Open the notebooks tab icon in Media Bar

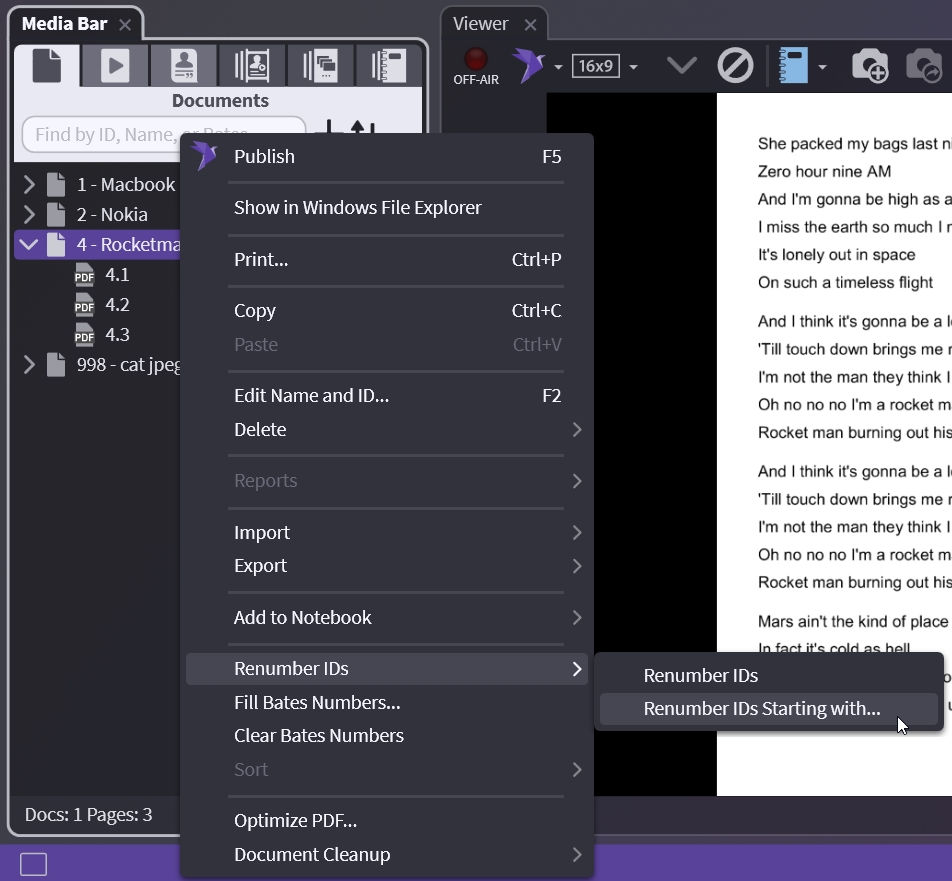(388, 66)
